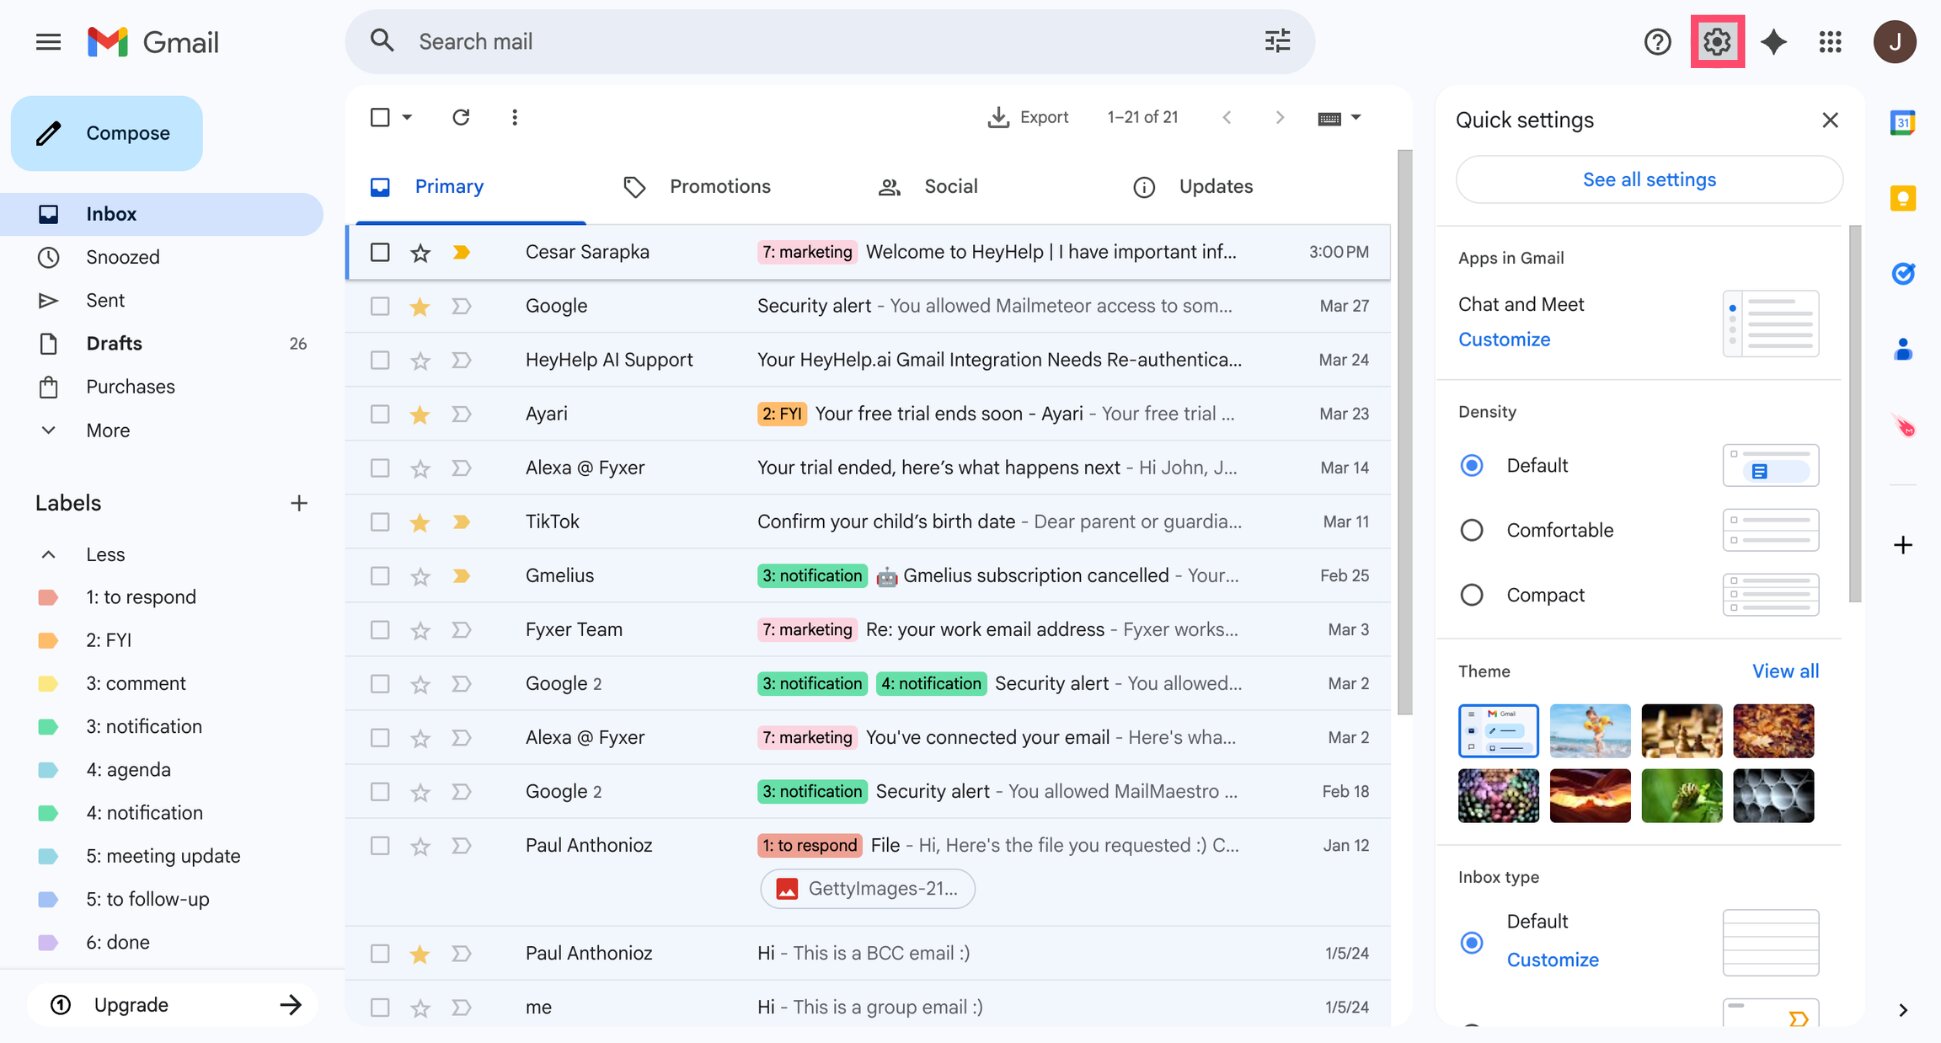Choose the default light theme thumbnail
1941x1043 pixels.
point(1498,731)
